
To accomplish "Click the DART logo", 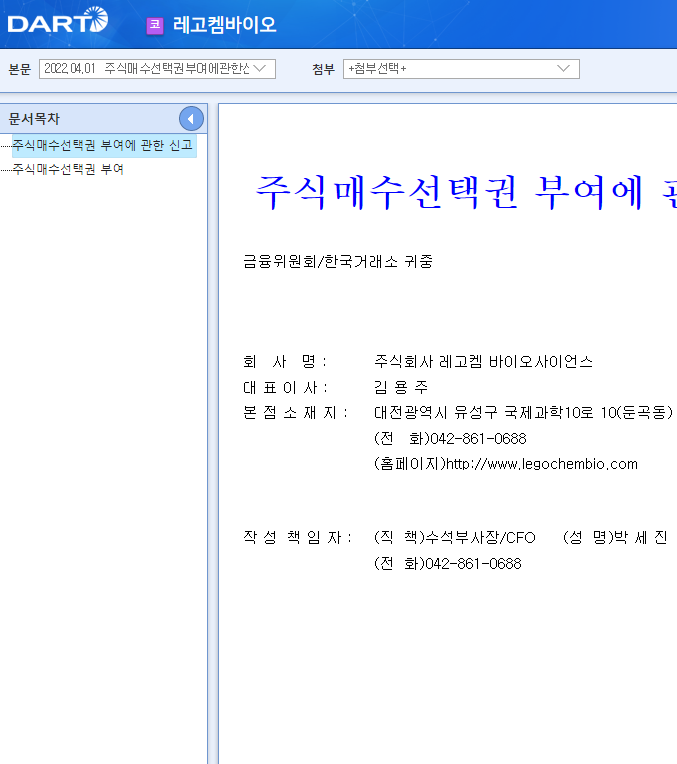I will [58, 20].
